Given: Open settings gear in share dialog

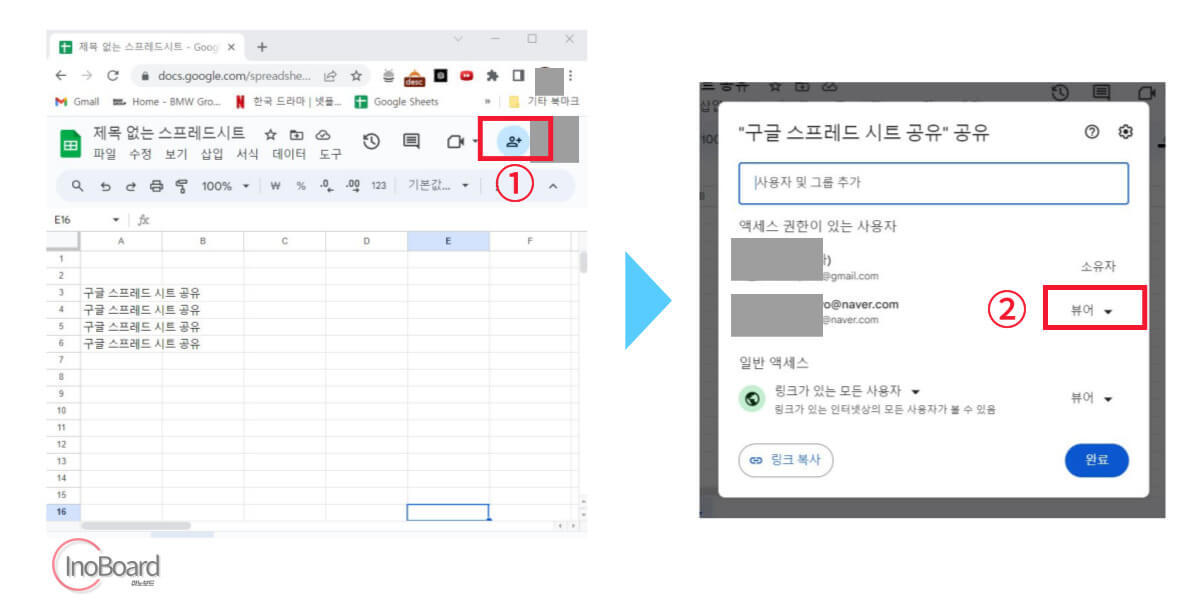Looking at the screenshot, I should [1126, 132].
